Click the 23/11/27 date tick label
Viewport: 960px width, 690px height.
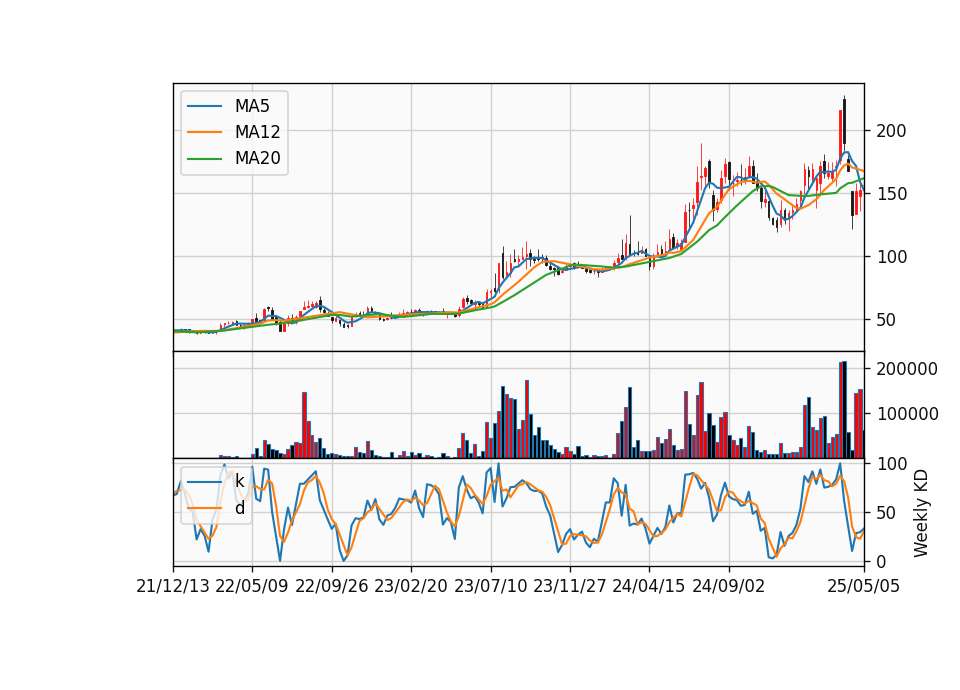point(570,586)
